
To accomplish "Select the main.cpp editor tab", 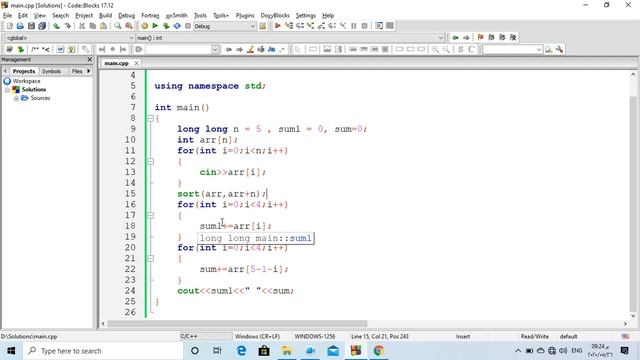I will (x=116, y=63).
